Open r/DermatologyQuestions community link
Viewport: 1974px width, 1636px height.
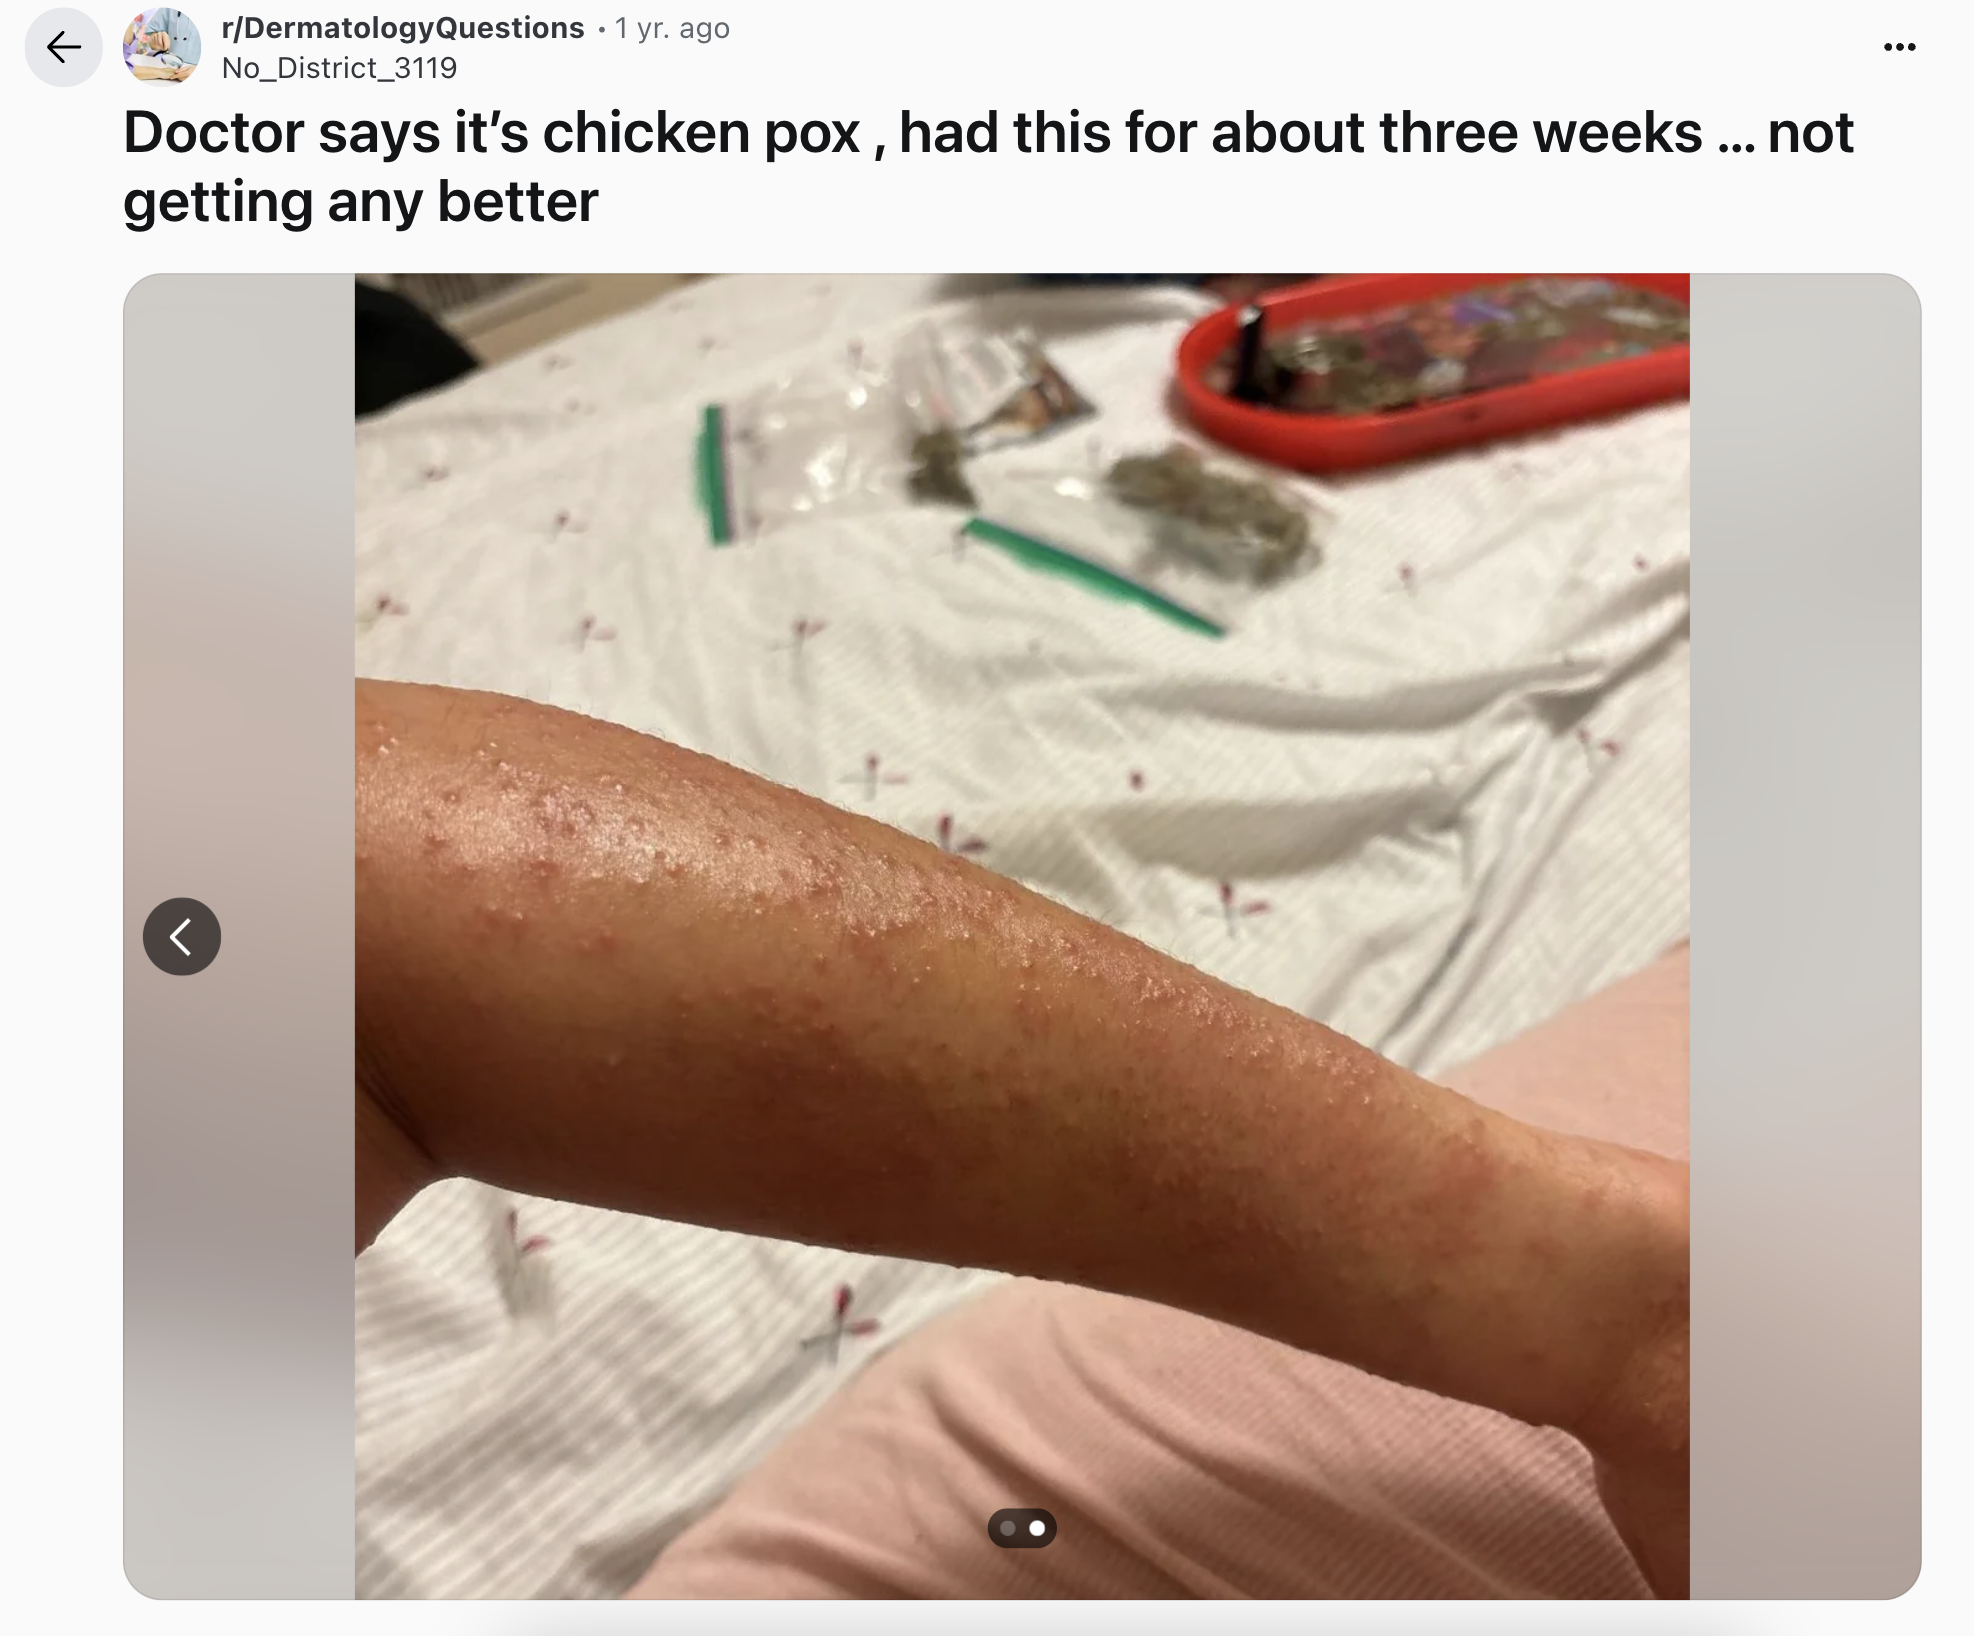[x=403, y=28]
